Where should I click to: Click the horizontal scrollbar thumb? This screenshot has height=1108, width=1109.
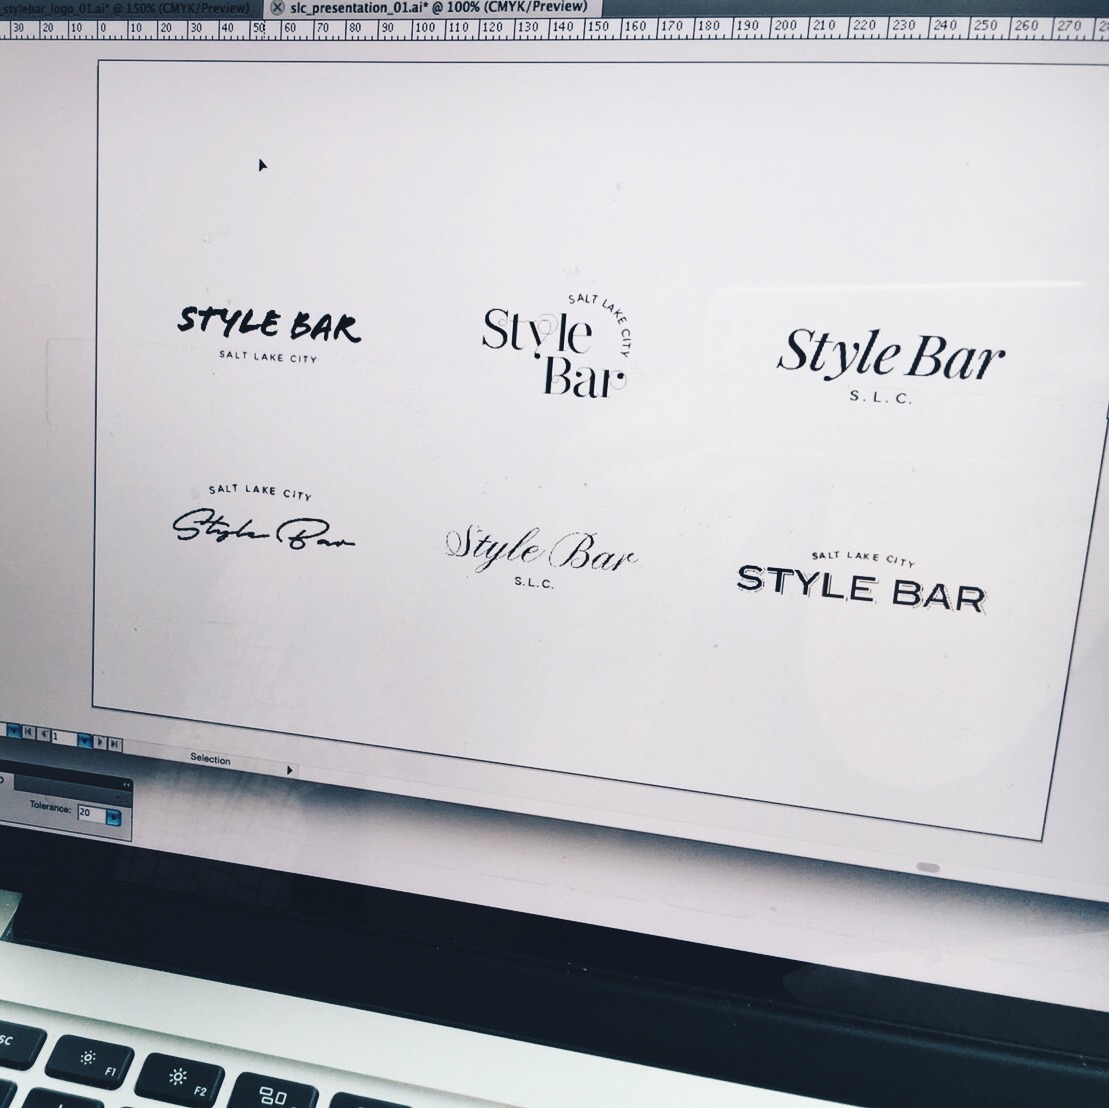pos(927,867)
